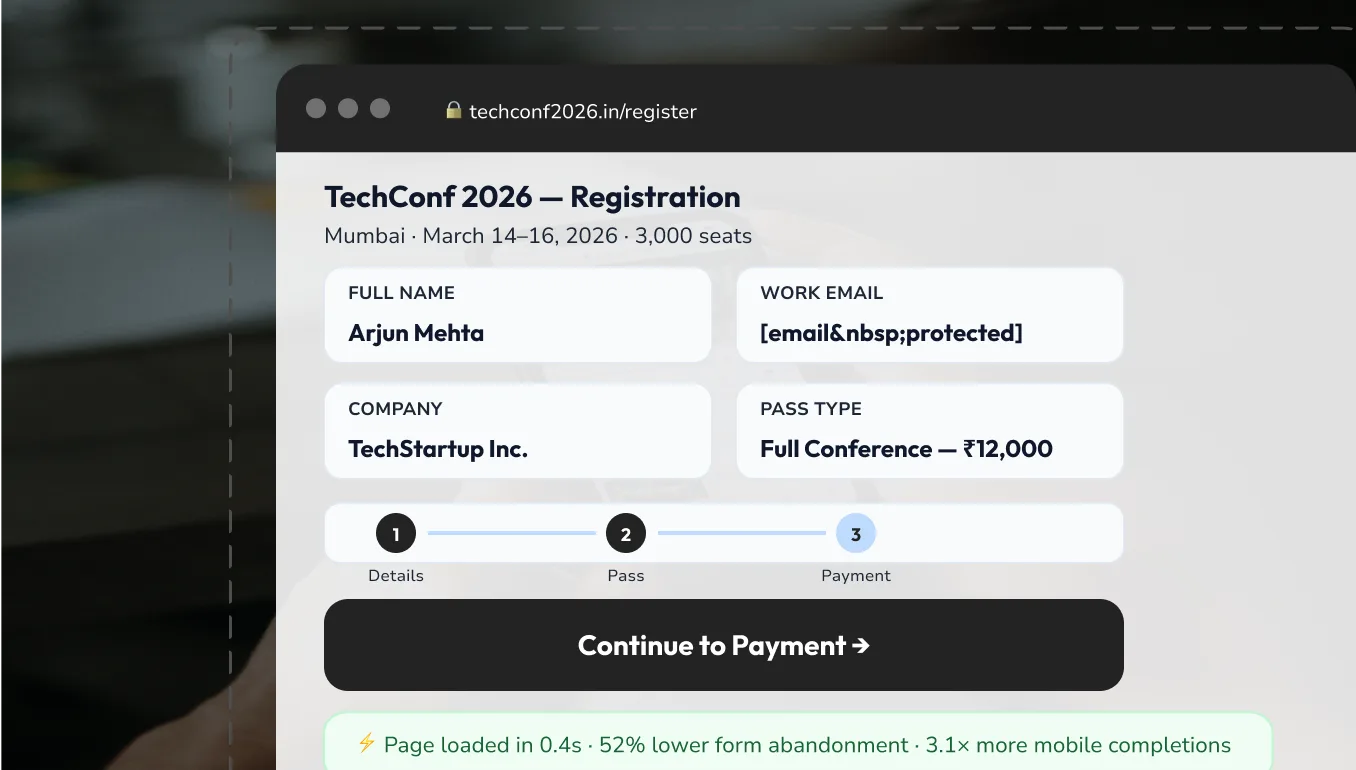Screen dimensions: 1356x770
Task: Select step 2 labeled Pass
Action: 626,533
